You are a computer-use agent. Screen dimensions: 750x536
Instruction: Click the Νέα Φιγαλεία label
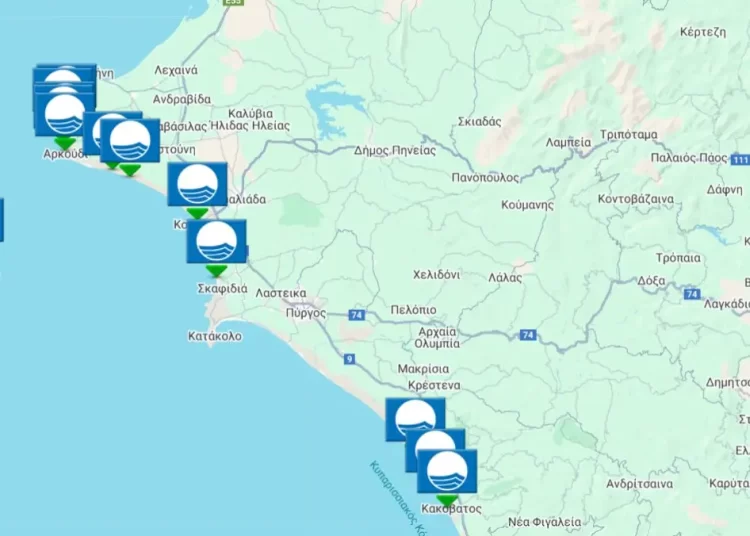tap(544, 522)
